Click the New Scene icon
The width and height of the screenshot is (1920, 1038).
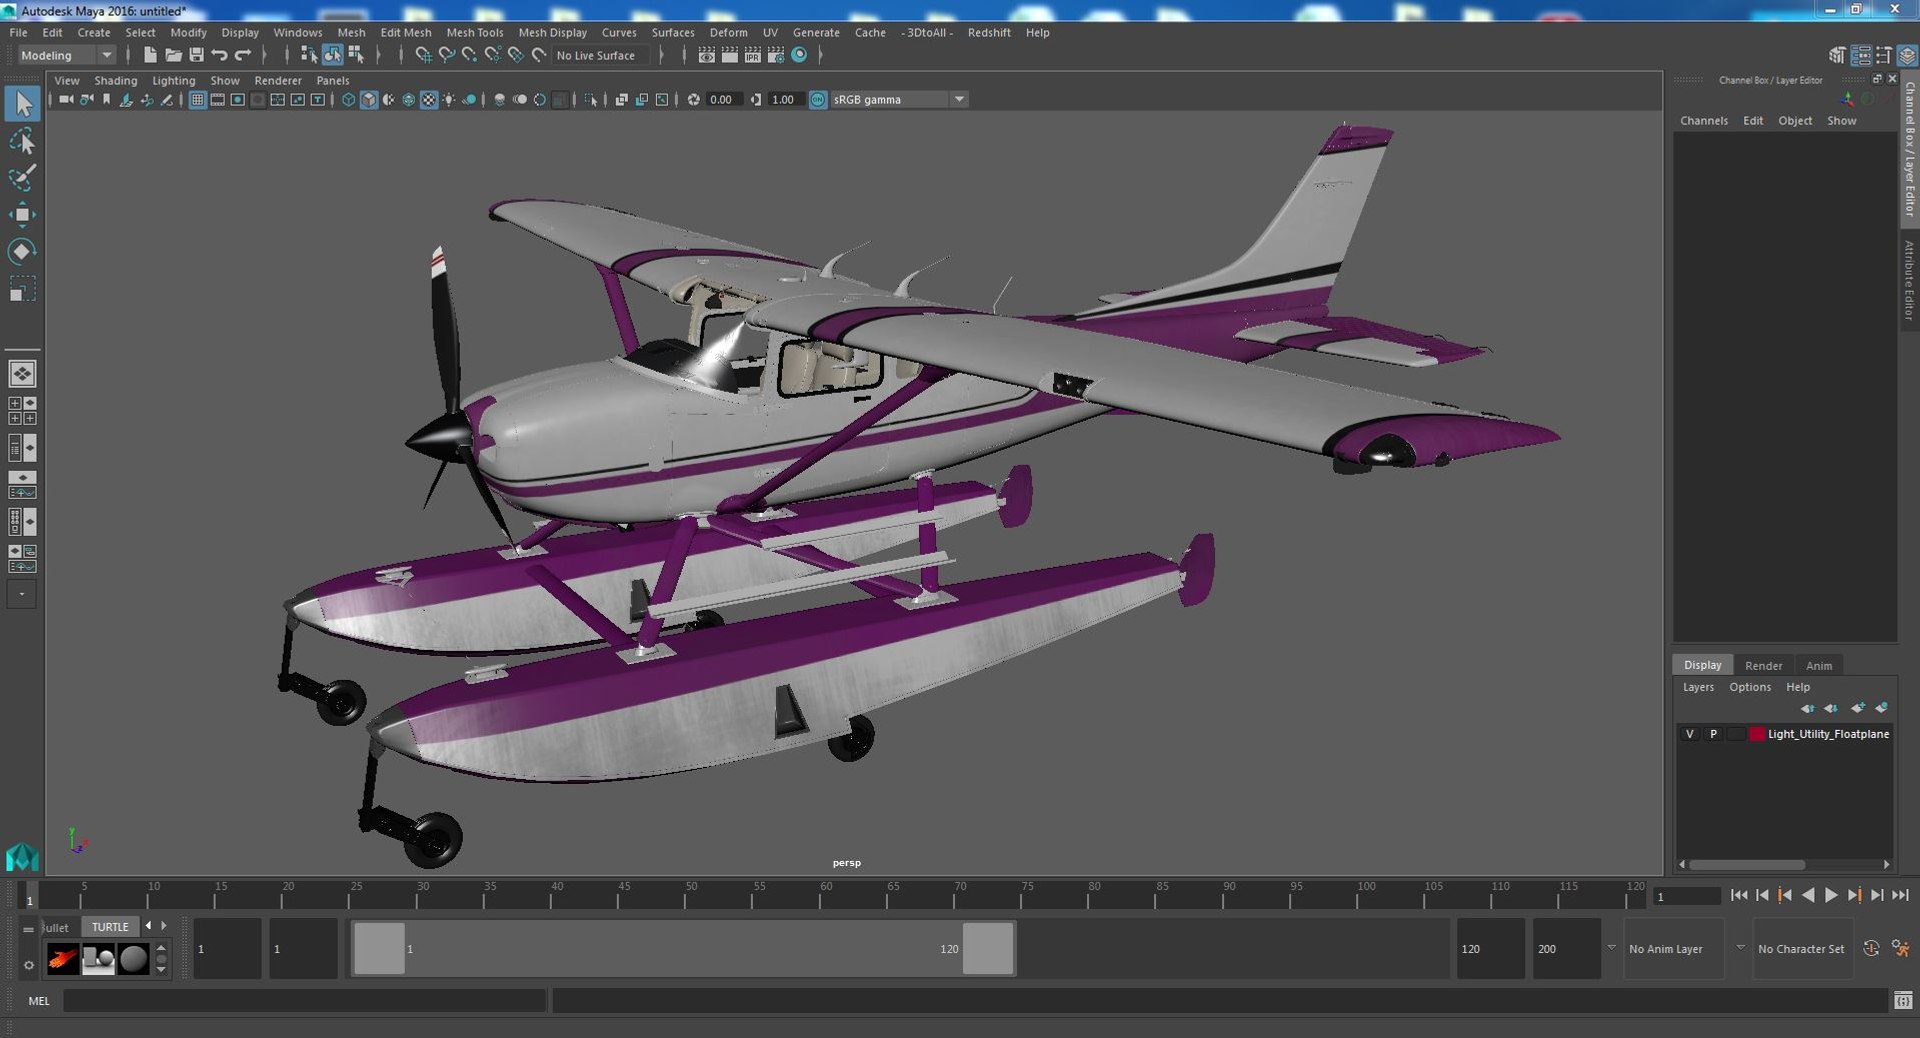[x=150, y=55]
